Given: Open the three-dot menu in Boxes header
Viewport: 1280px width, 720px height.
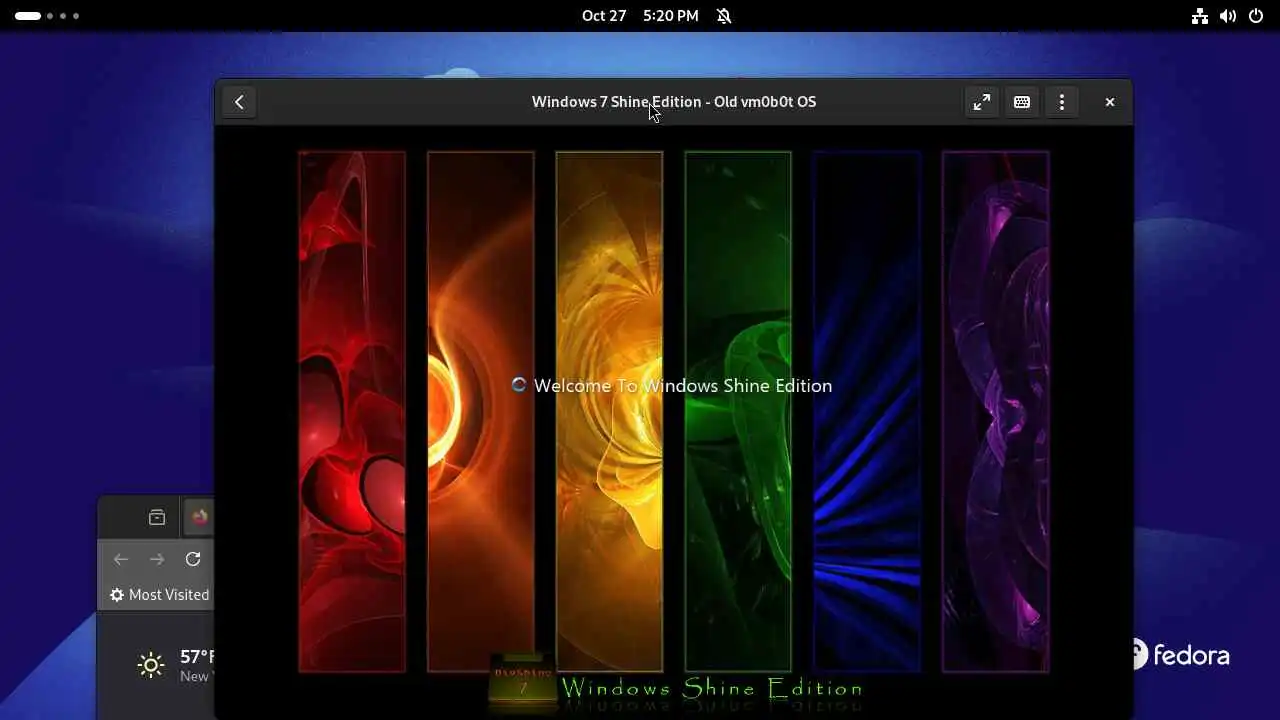Looking at the screenshot, I should (1062, 102).
